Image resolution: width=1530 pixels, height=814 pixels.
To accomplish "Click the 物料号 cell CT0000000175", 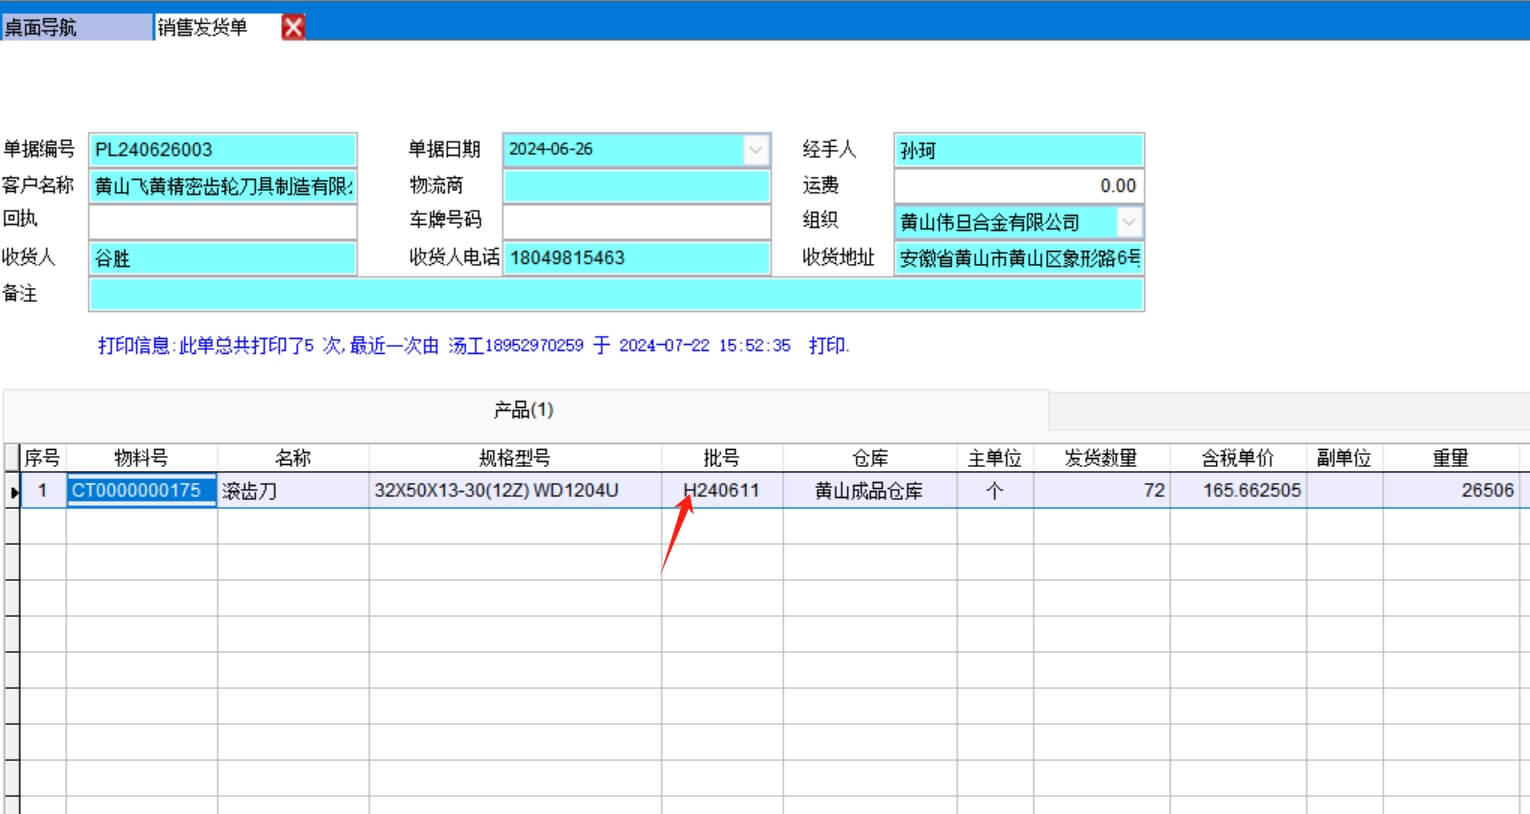I will click(141, 491).
